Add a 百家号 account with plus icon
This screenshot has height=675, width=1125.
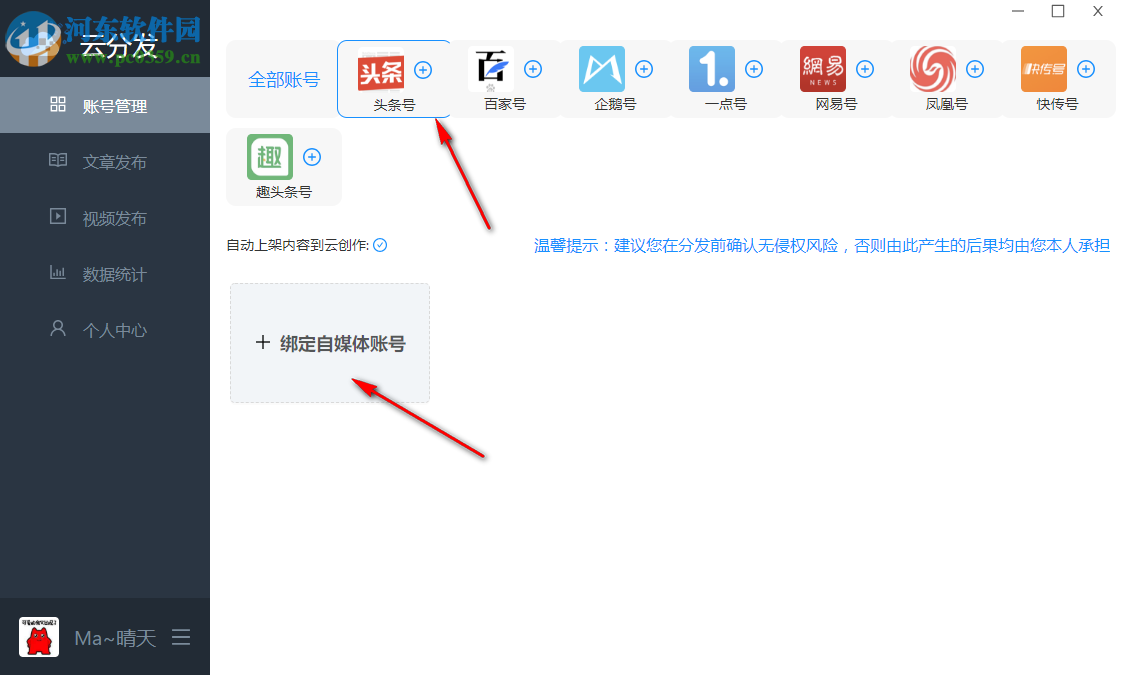[x=533, y=69]
